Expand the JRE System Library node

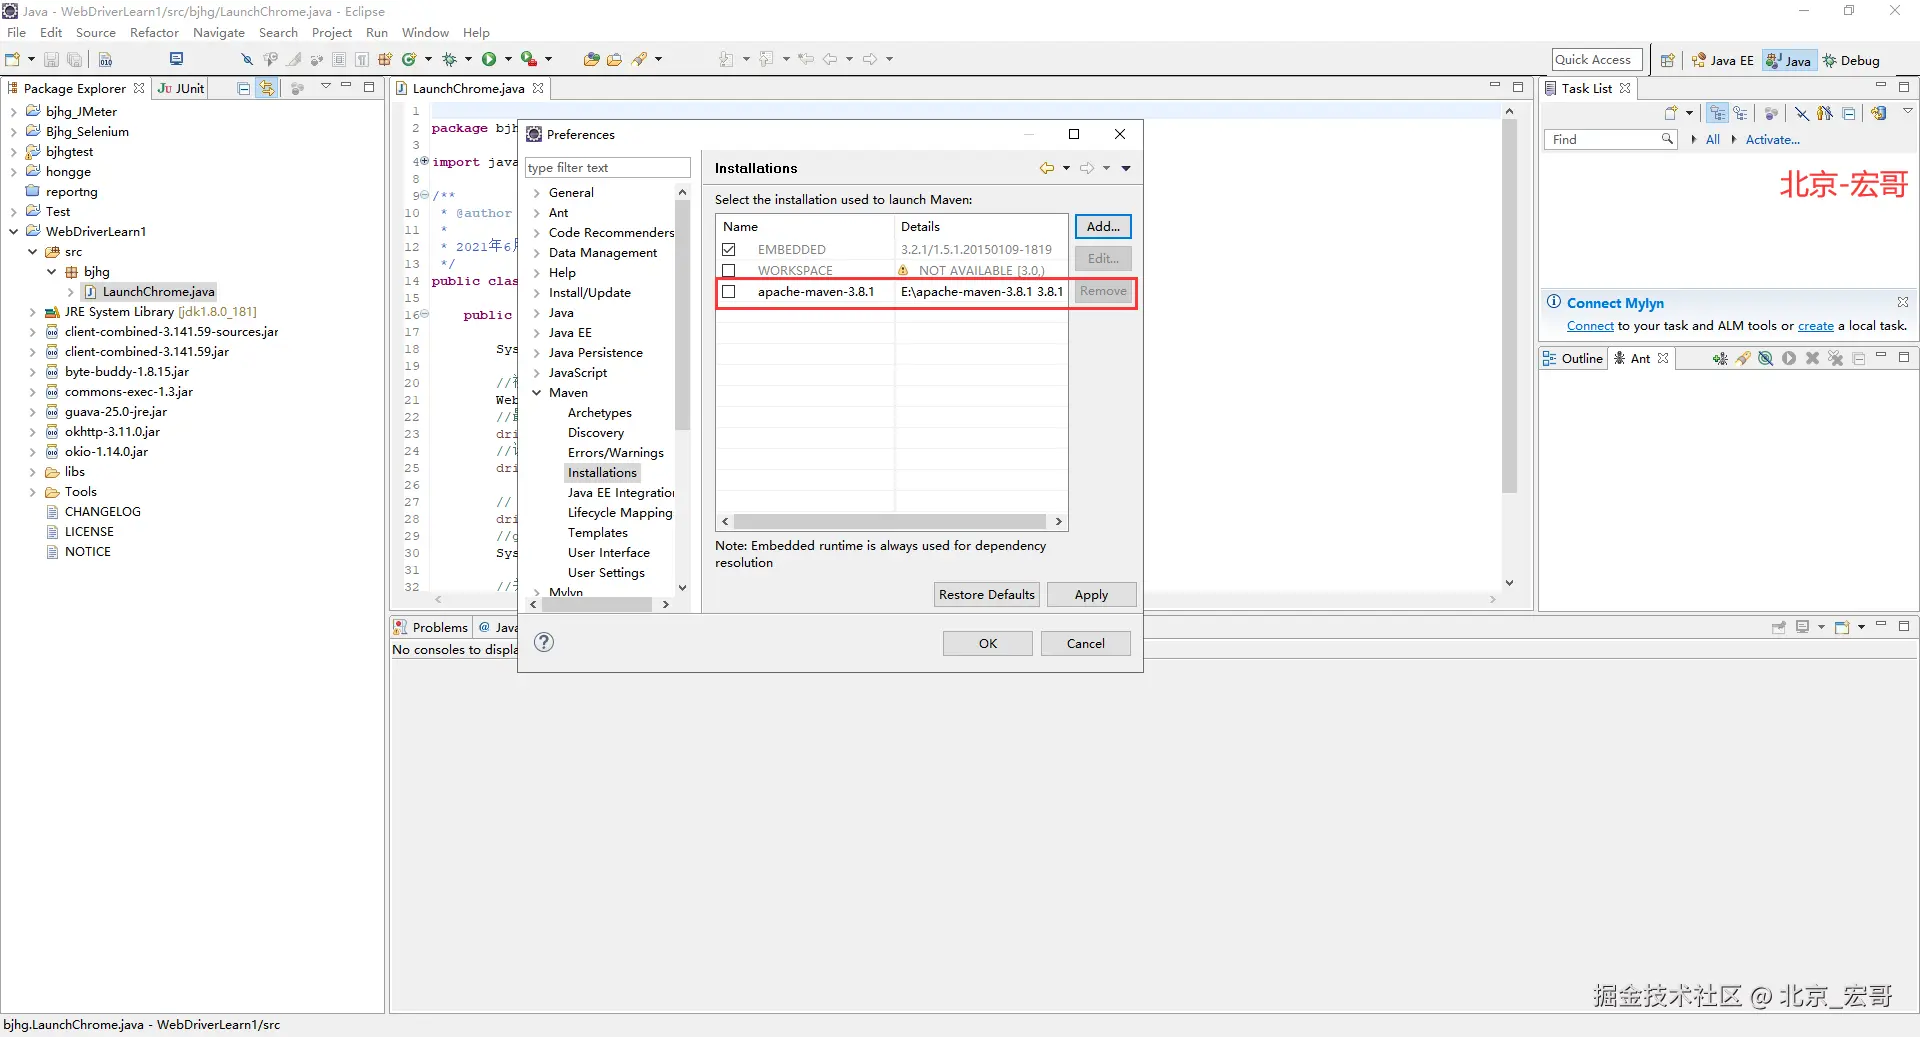(32, 312)
